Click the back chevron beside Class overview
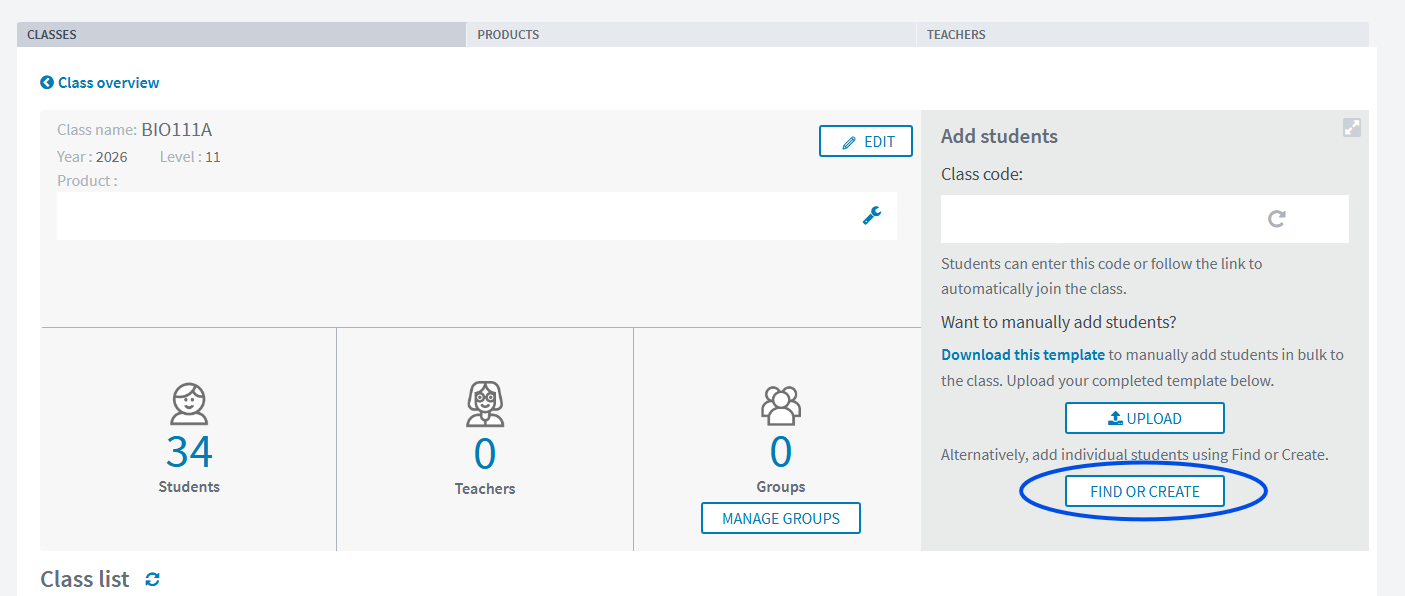Image resolution: width=1405 pixels, height=596 pixels. tap(47, 83)
